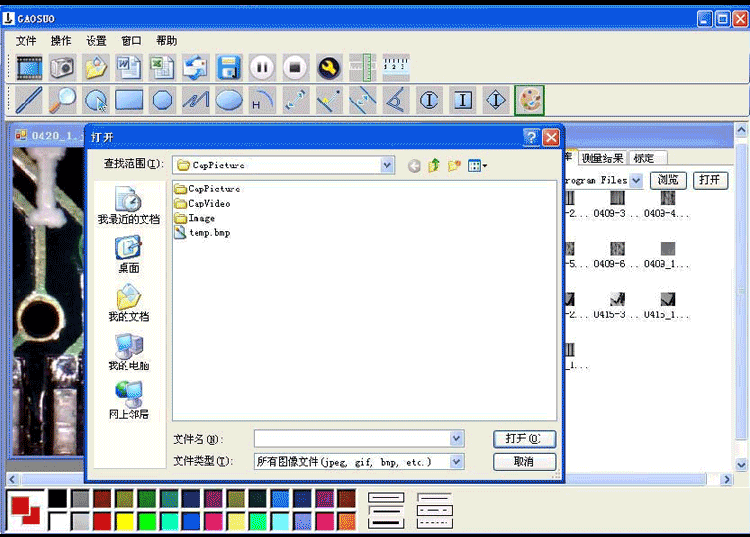Select the temp.bmp file
750x537 pixels.
click(202, 233)
